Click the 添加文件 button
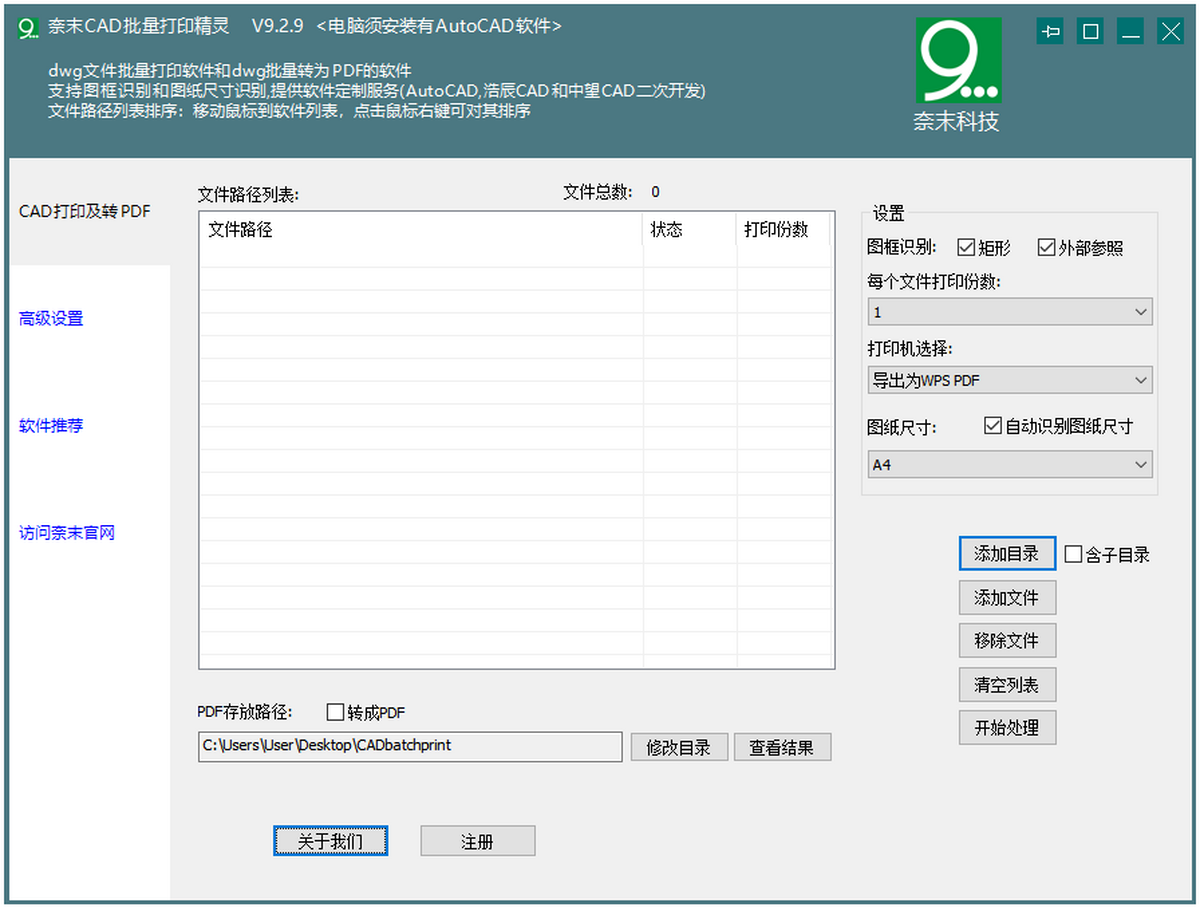The width and height of the screenshot is (1200, 907). [x=1007, y=598]
